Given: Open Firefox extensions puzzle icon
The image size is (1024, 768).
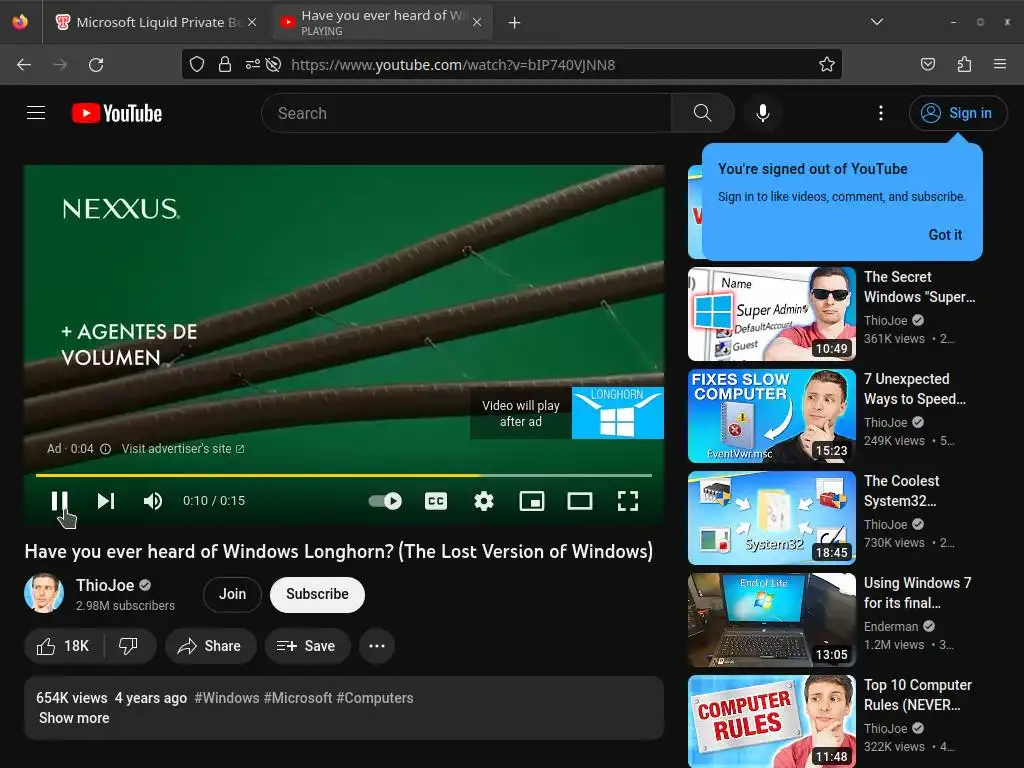Looking at the screenshot, I should pos(964,64).
